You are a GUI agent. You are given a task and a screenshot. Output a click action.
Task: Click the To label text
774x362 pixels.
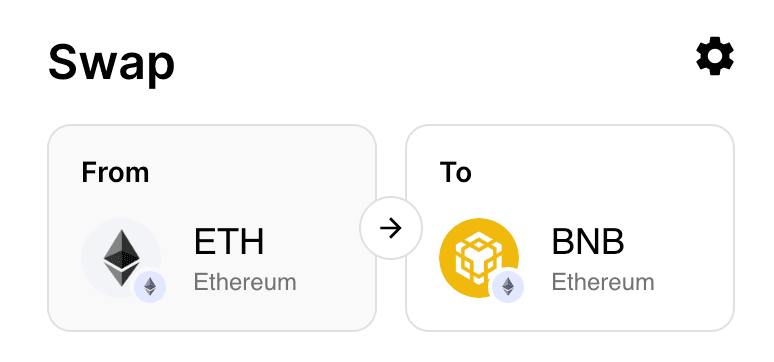[x=455, y=172]
